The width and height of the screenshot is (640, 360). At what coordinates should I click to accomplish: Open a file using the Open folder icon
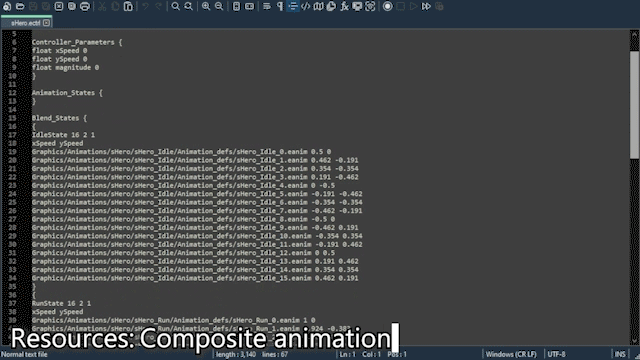point(20,6)
